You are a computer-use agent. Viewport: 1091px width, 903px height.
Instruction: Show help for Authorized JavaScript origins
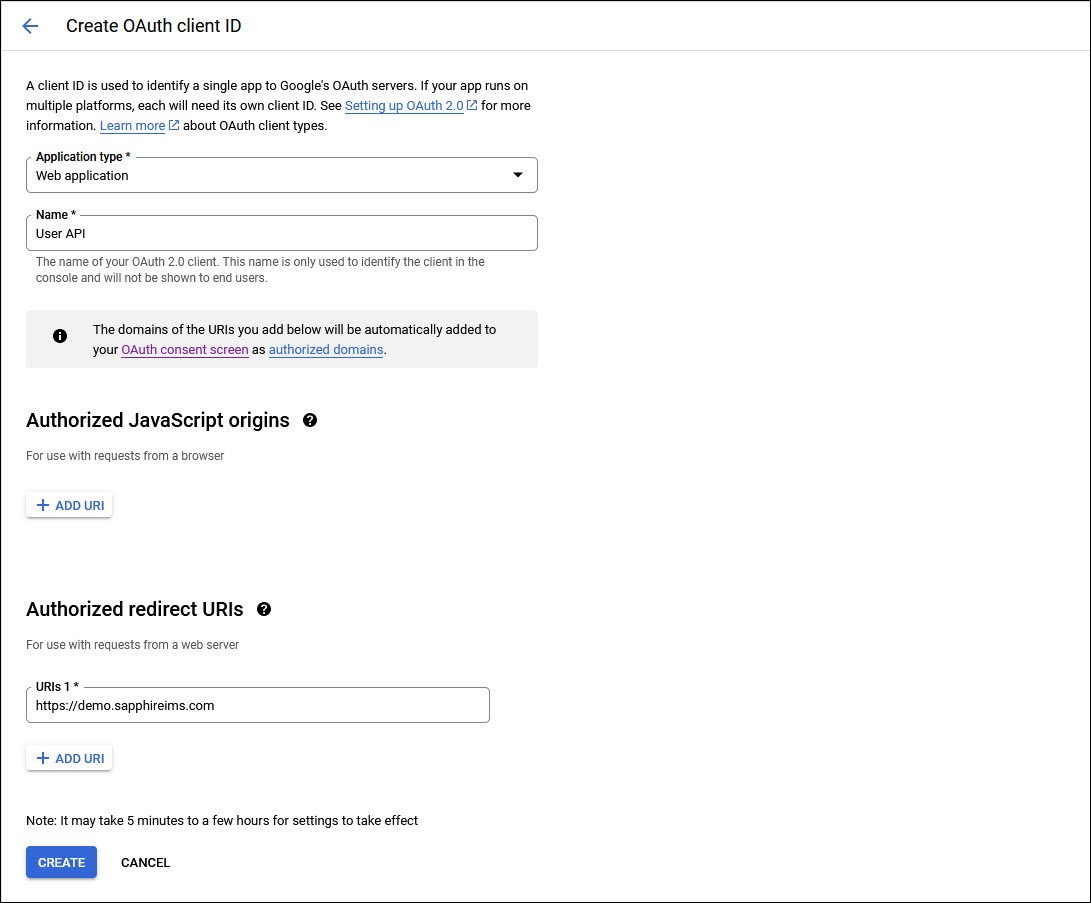coord(310,420)
